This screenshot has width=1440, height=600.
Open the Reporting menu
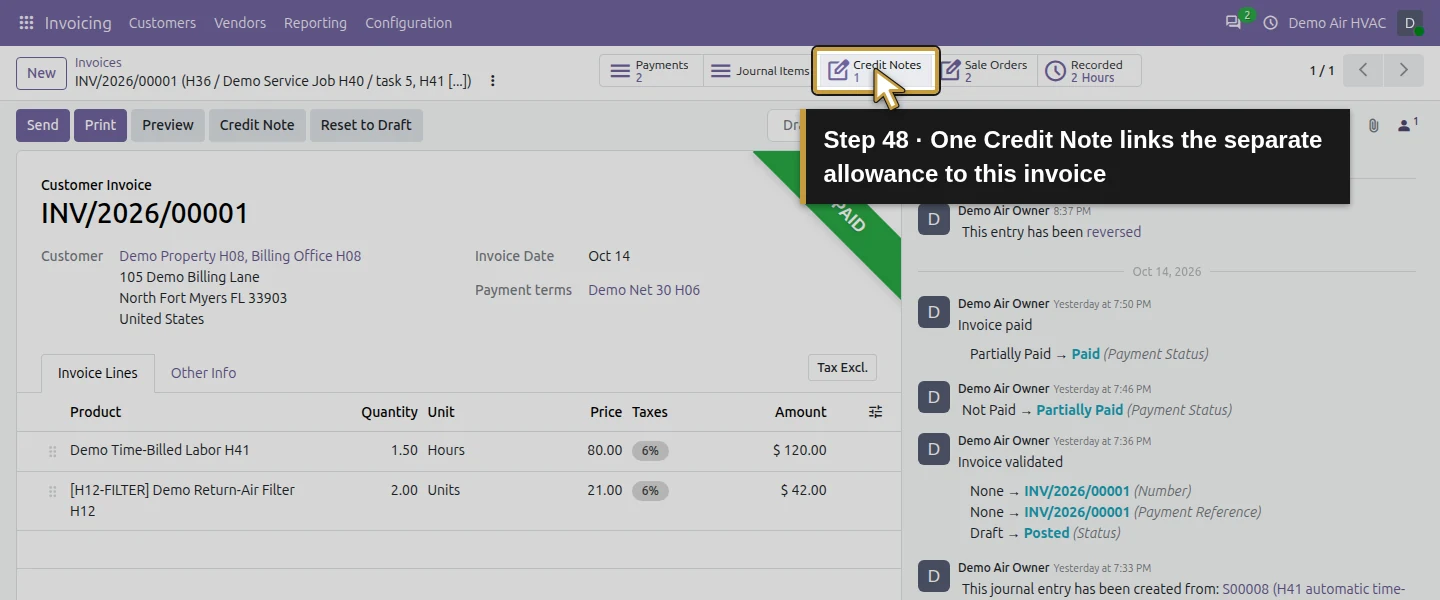tap(315, 22)
